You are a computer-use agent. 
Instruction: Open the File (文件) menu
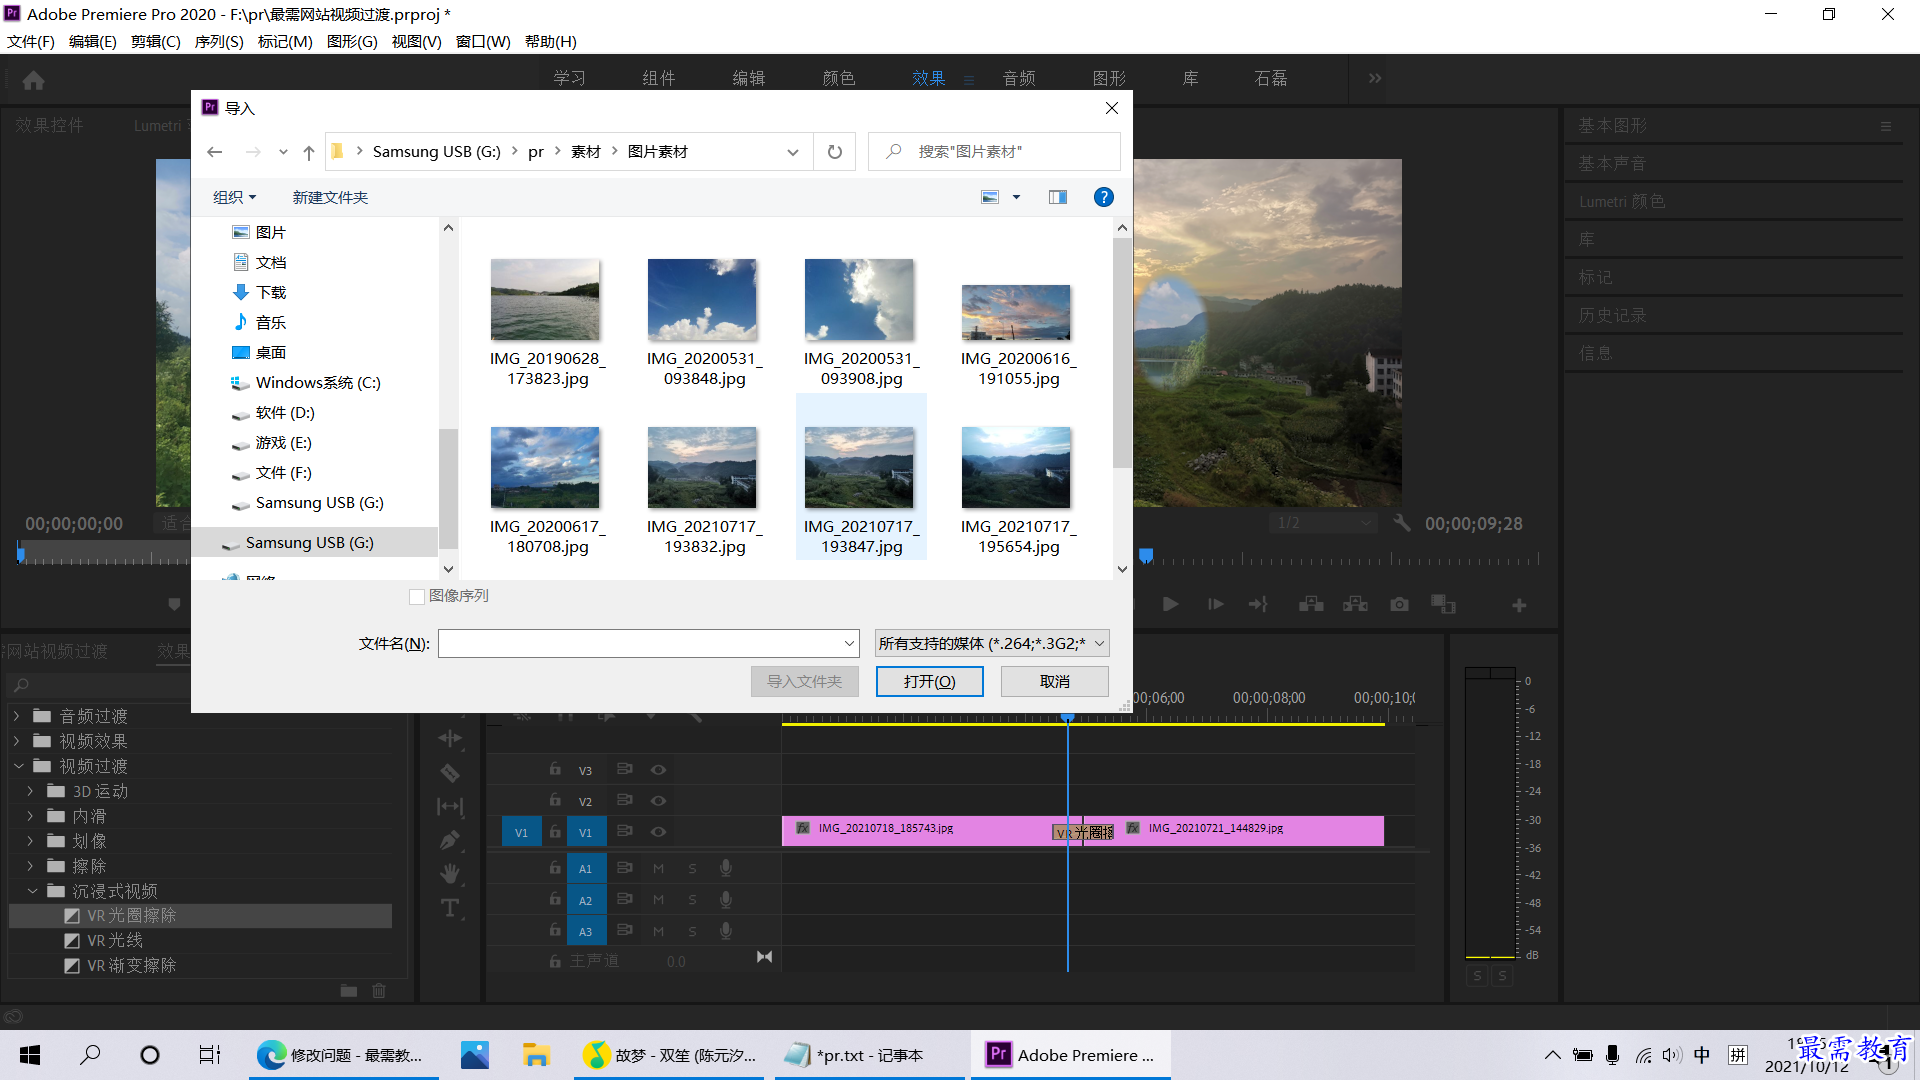coord(30,41)
